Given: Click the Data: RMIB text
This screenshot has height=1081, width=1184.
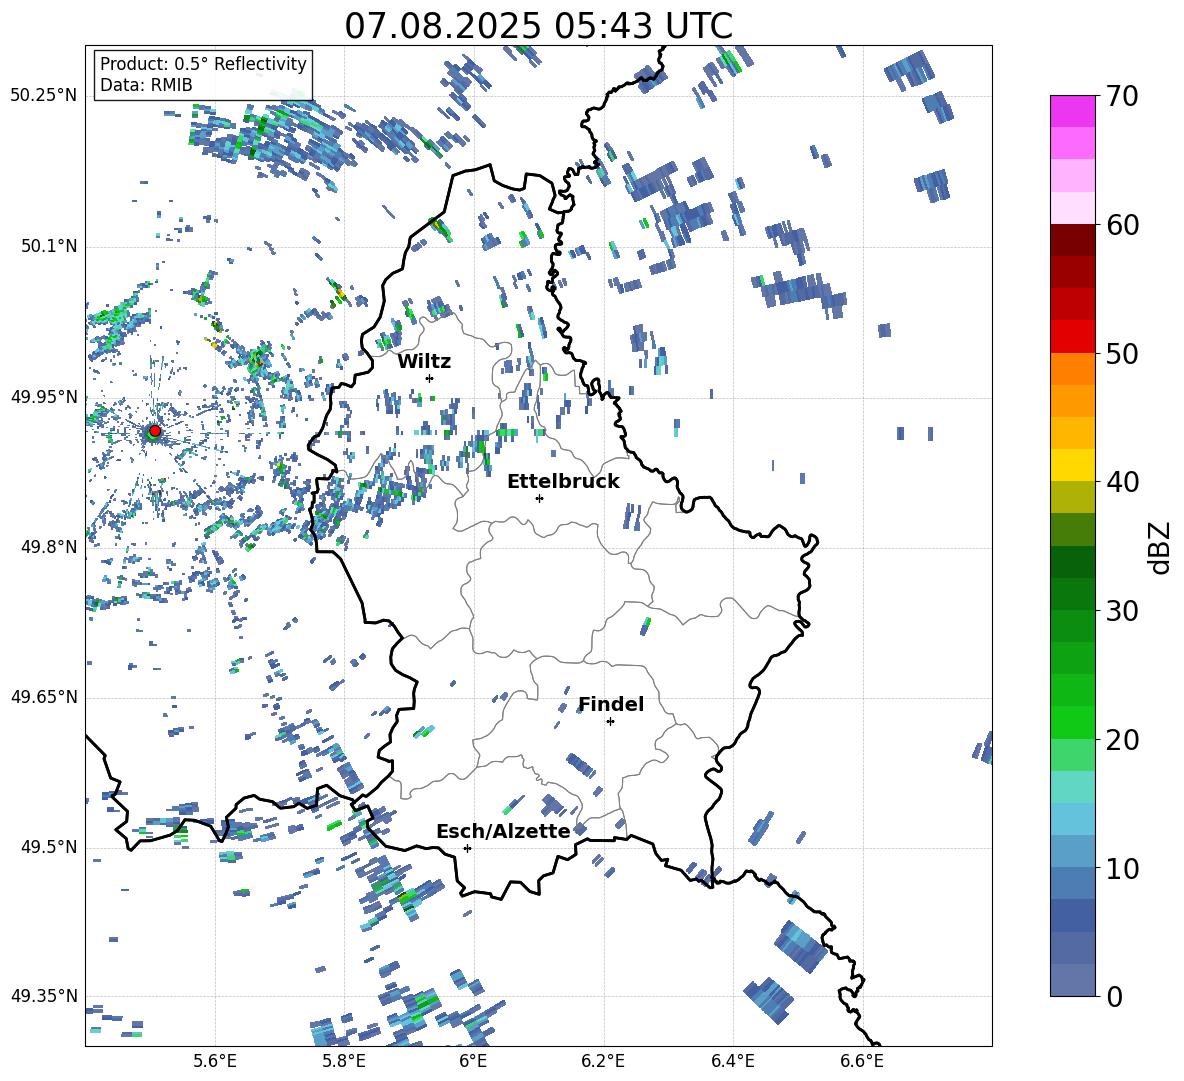Looking at the screenshot, I should click(146, 85).
